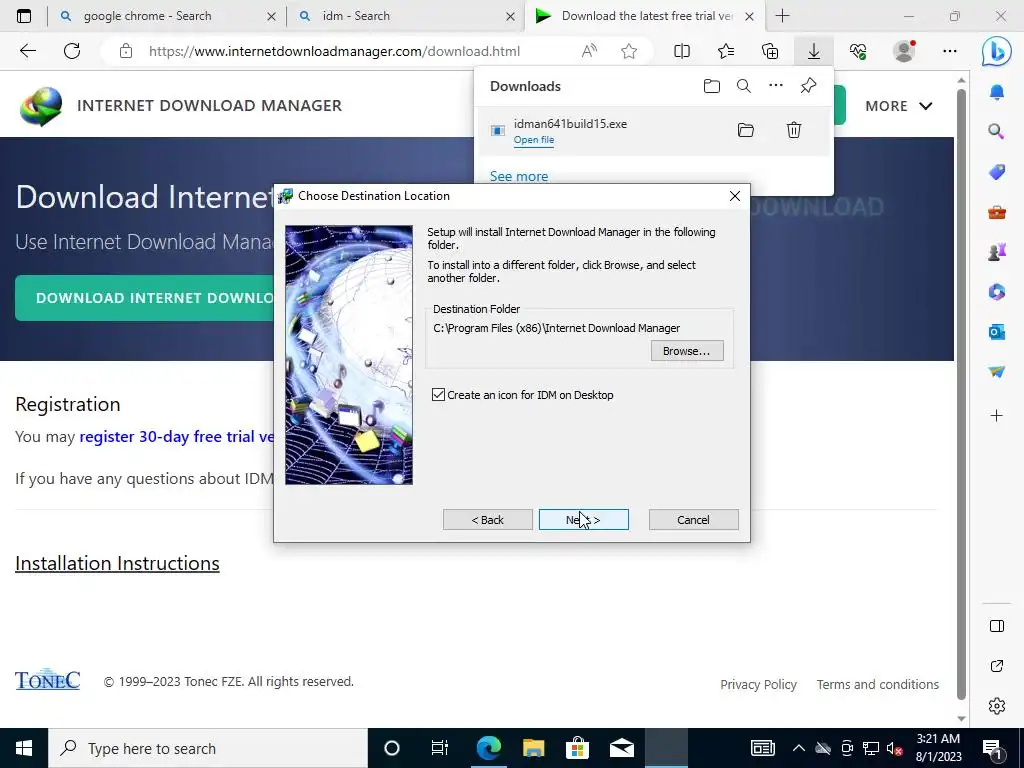Open split screen view icon
1024x768 pixels.
[x=682, y=51]
